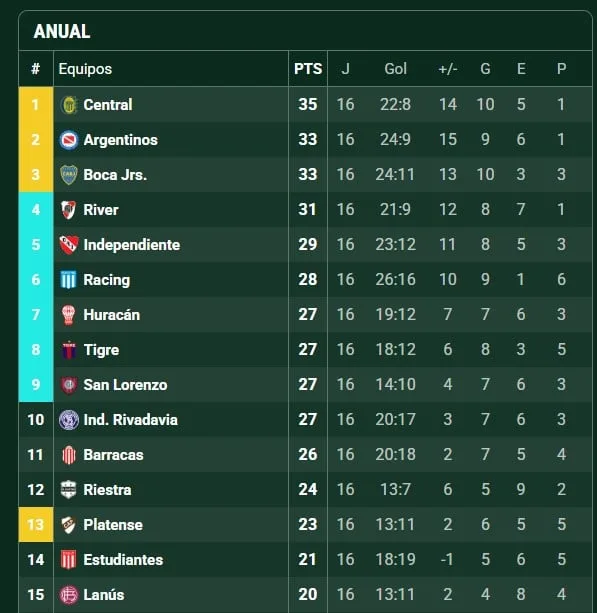Click the San Lorenzo crest icon
This screenshot has width=597, height=613.
pyautogui.click(x=69, y=385)
